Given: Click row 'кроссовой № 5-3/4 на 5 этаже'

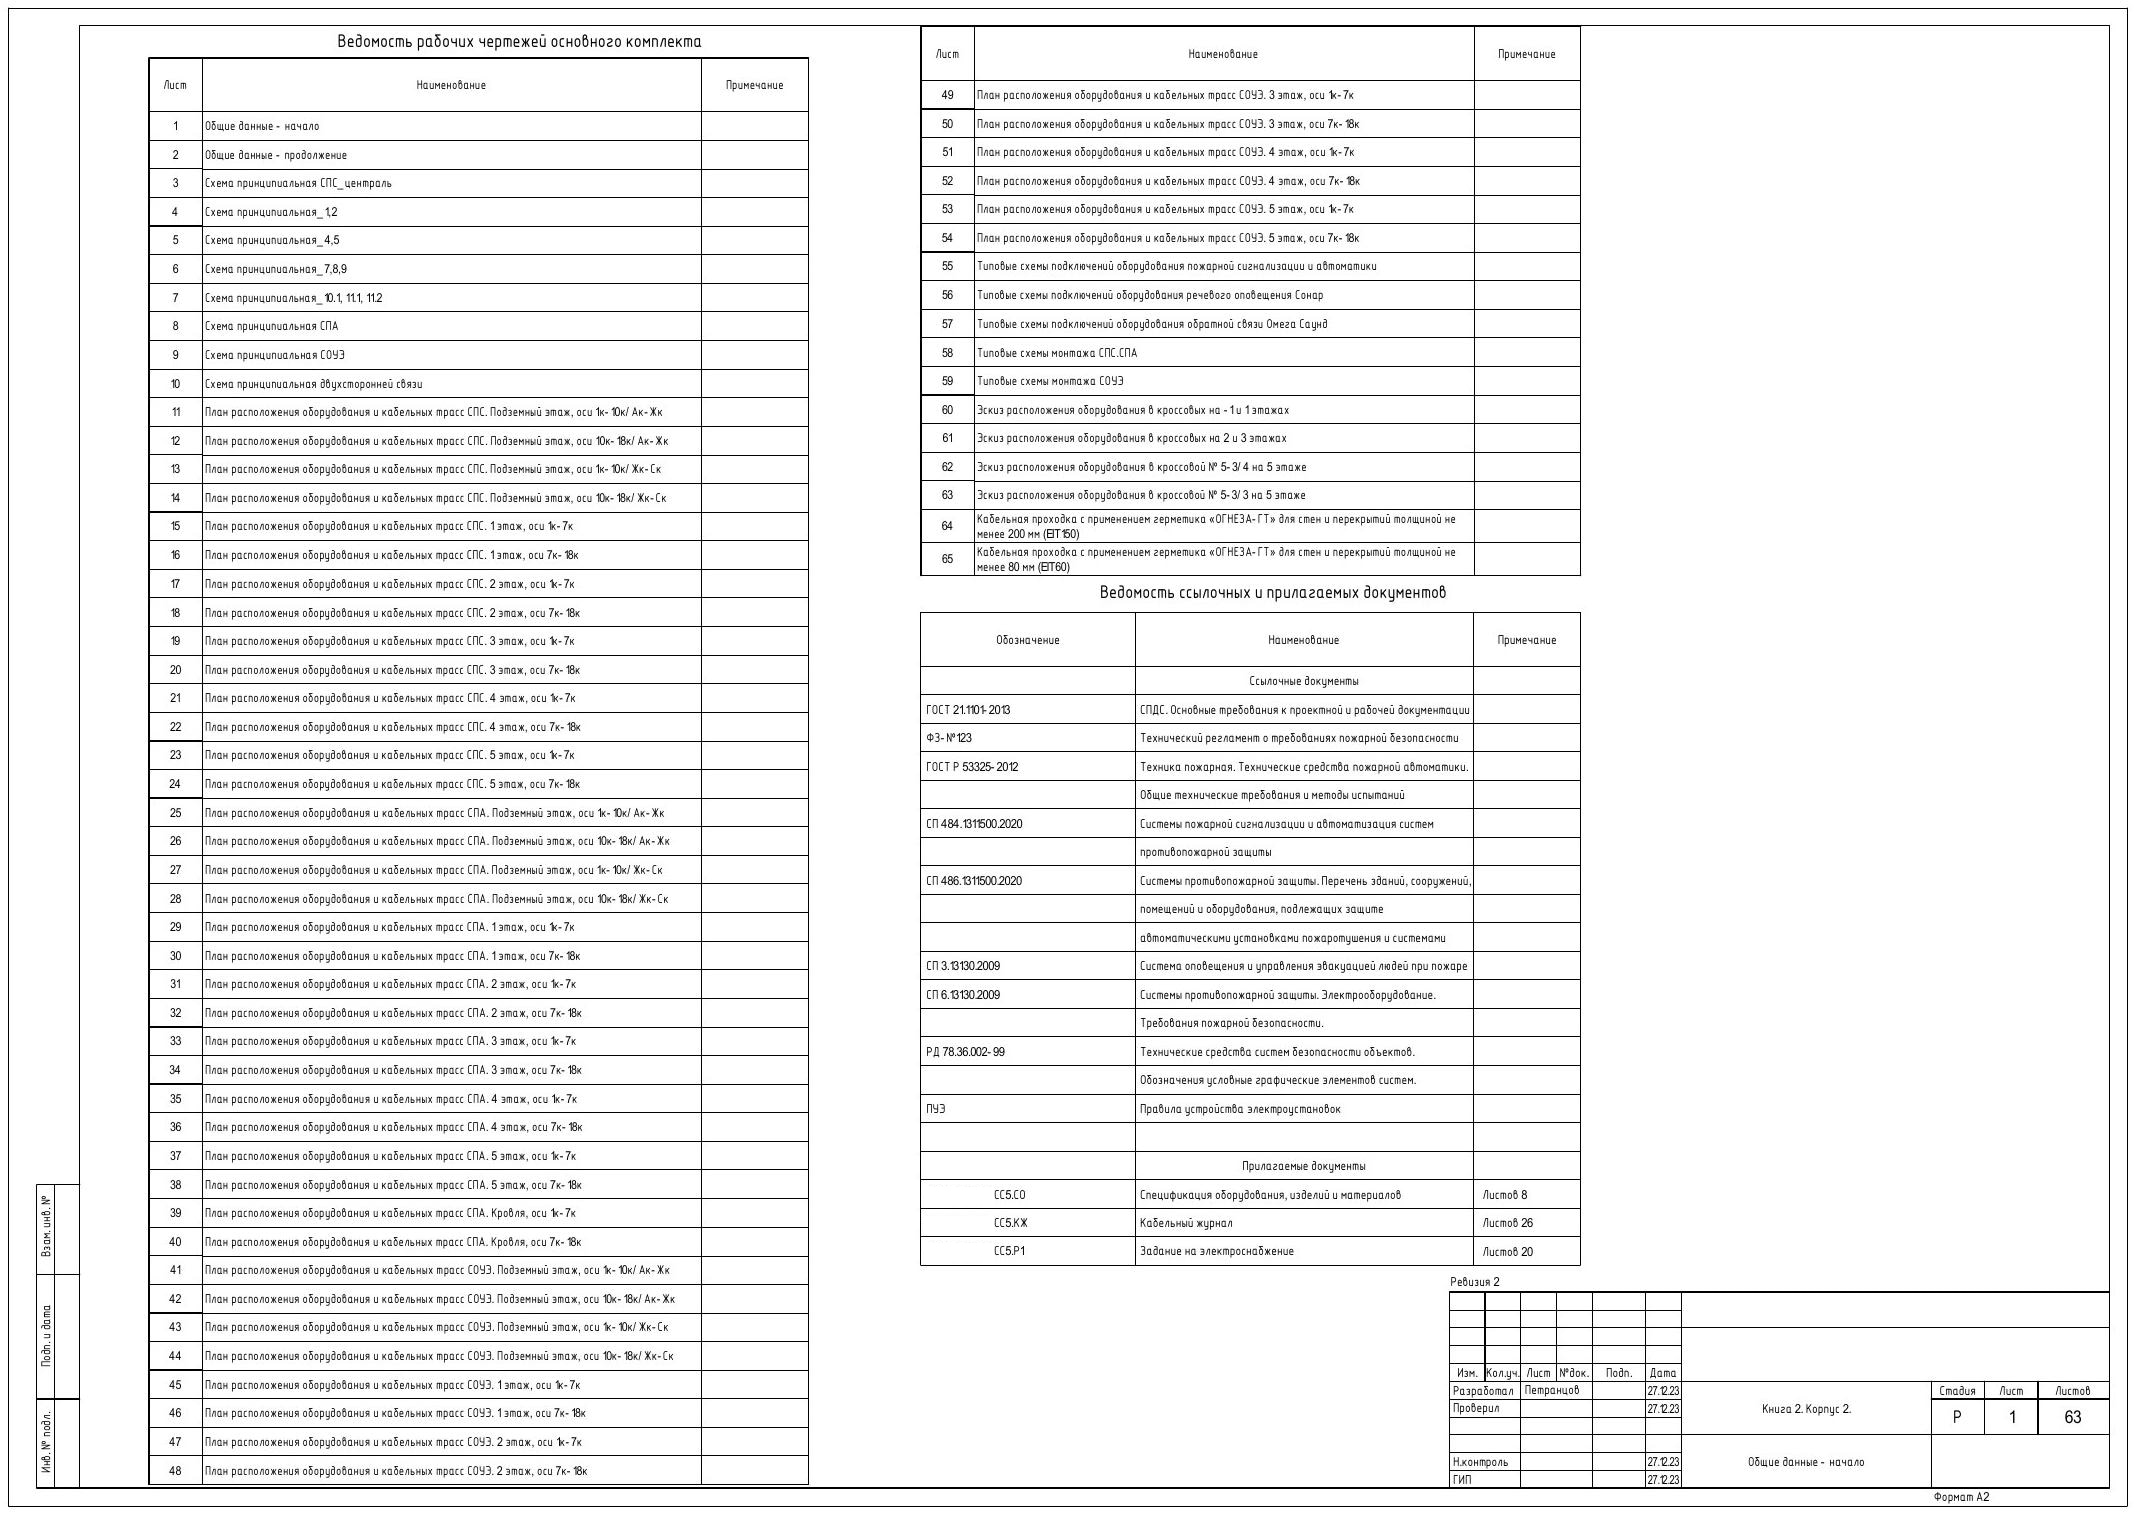Looking at the screenshot, I should (1250, 467).
